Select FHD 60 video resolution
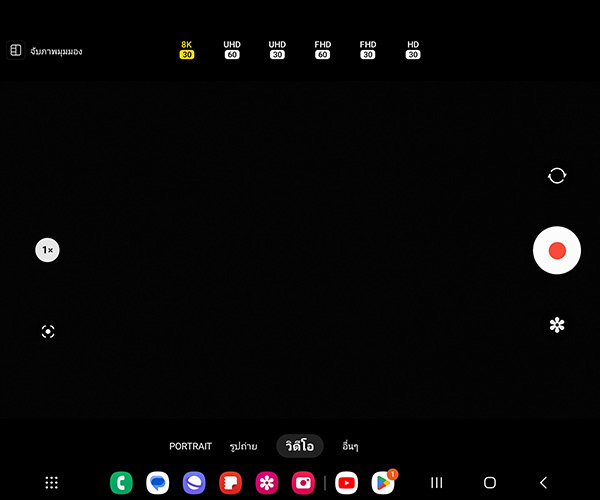Screen dimensions: 600x500 [322, 50]
